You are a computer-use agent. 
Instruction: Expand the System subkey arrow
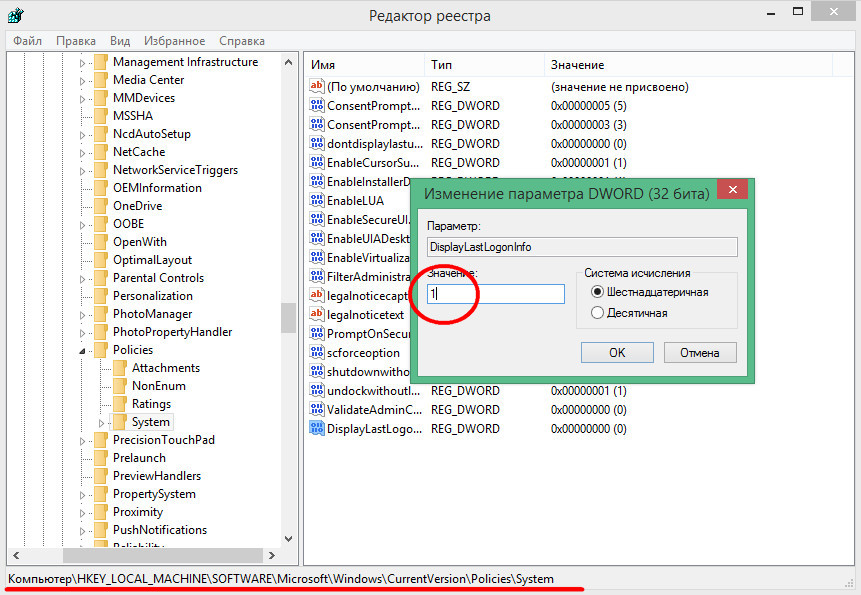coord(101,422)
